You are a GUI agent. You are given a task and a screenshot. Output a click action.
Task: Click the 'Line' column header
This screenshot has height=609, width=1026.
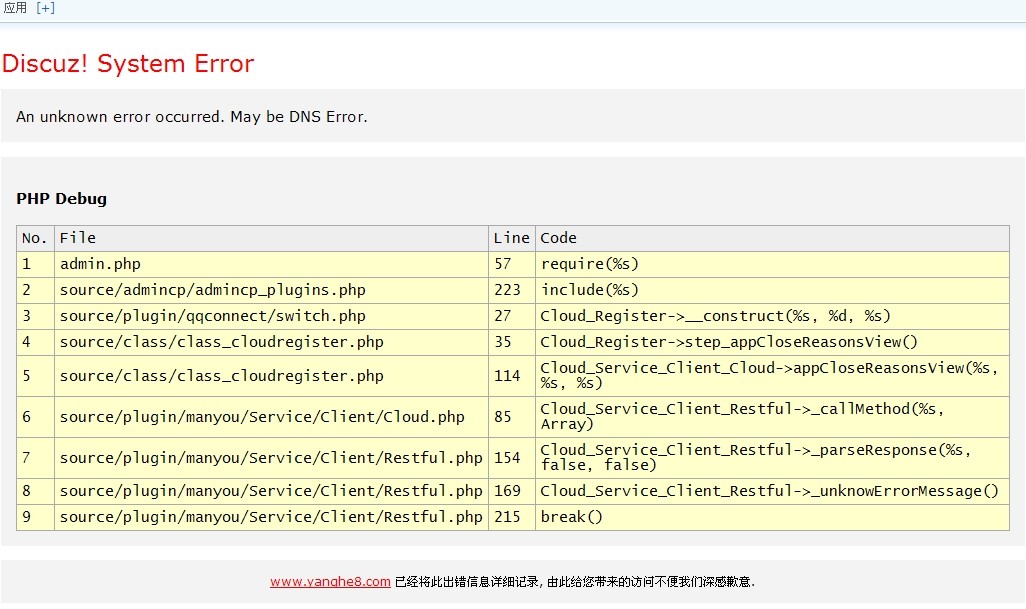(x=512, y=238)
